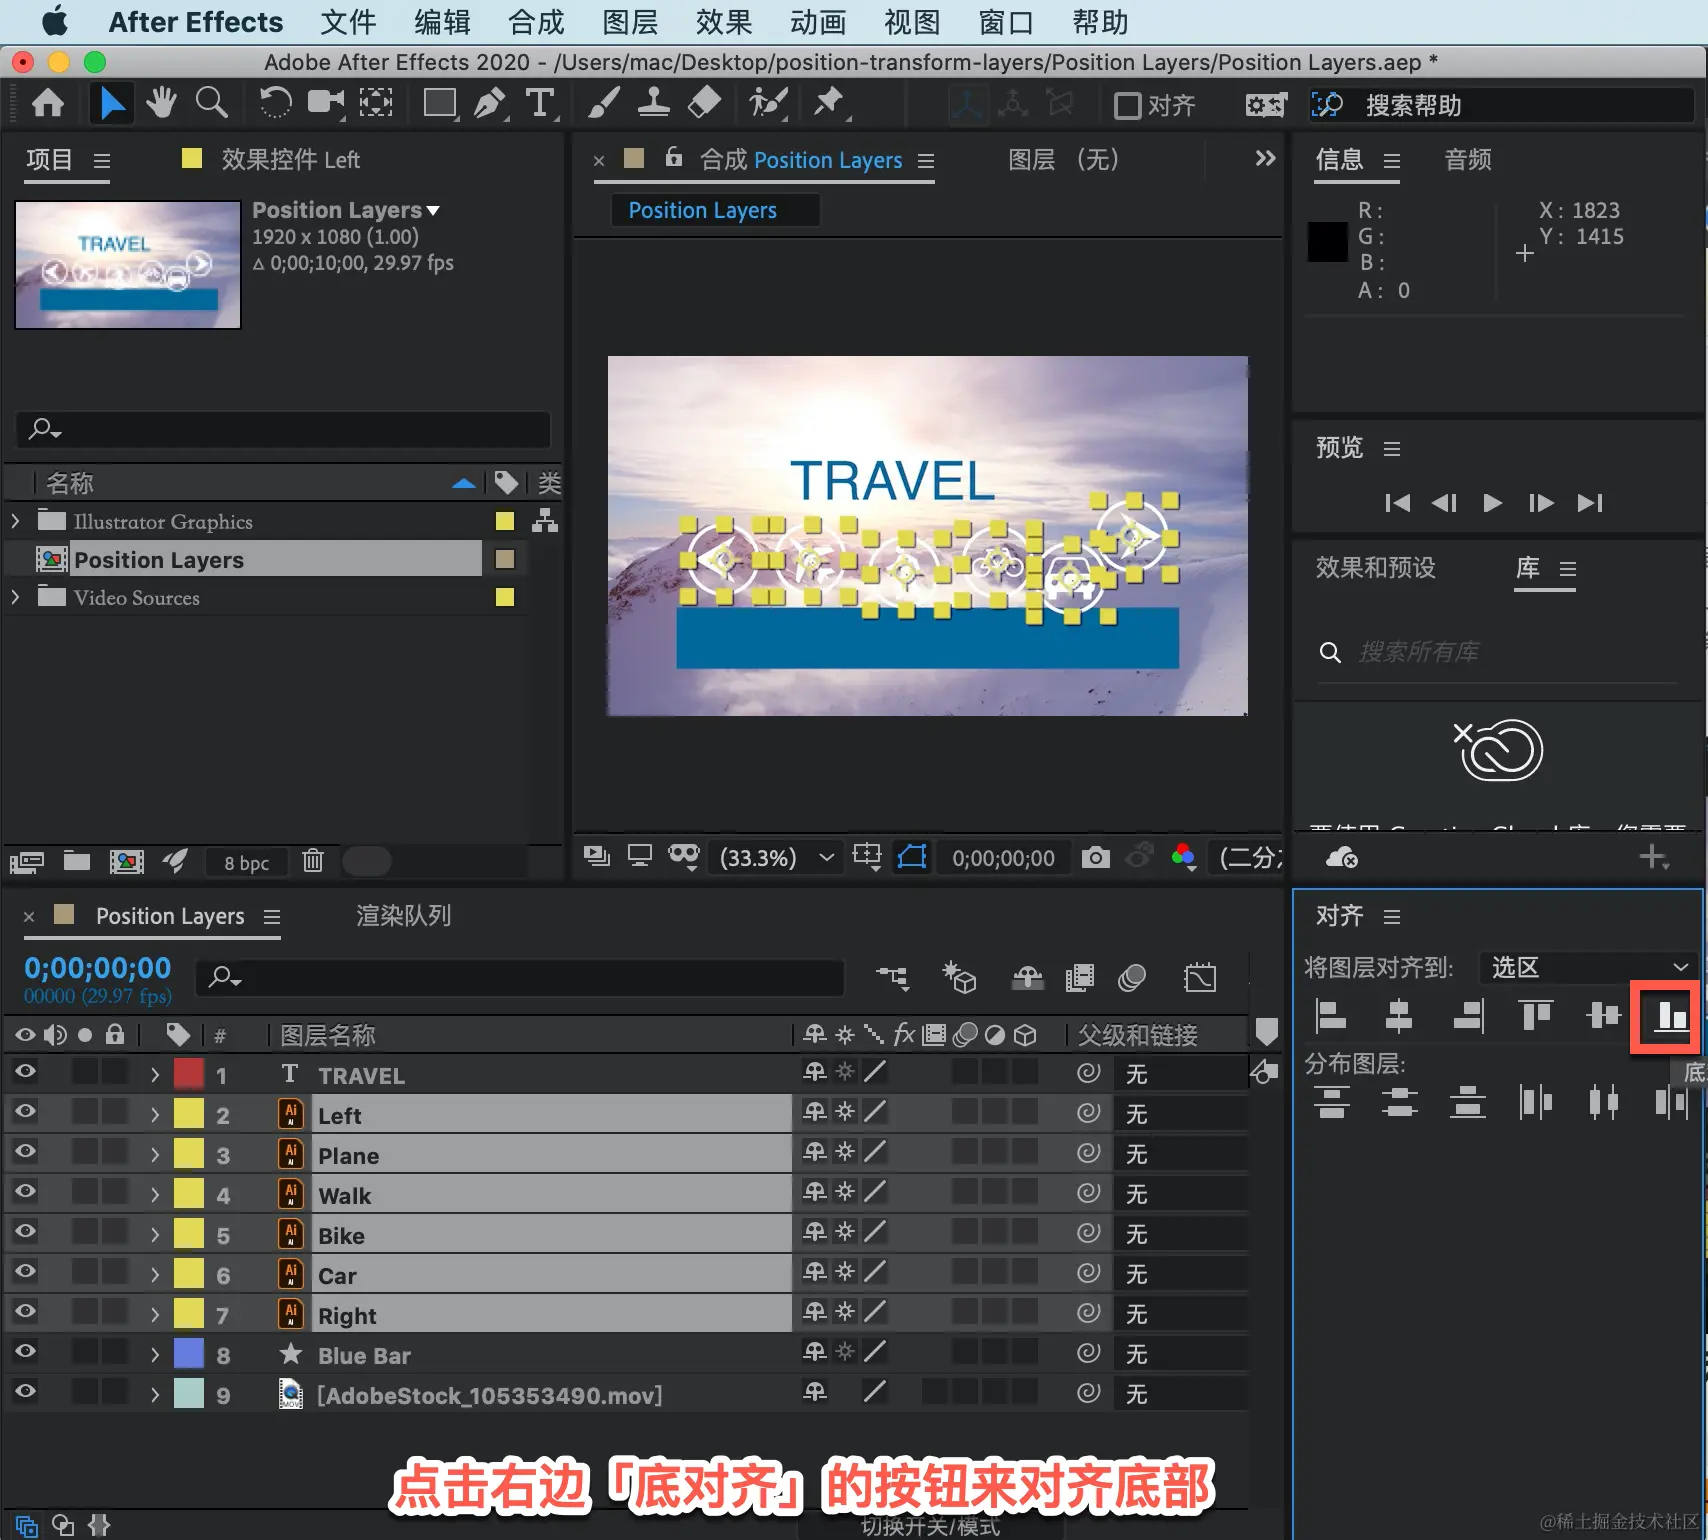Screen dimensions: 1708x1540
Task: Expand the Left layer properties
Action: pyautogui.click(x=155, y=1115)
